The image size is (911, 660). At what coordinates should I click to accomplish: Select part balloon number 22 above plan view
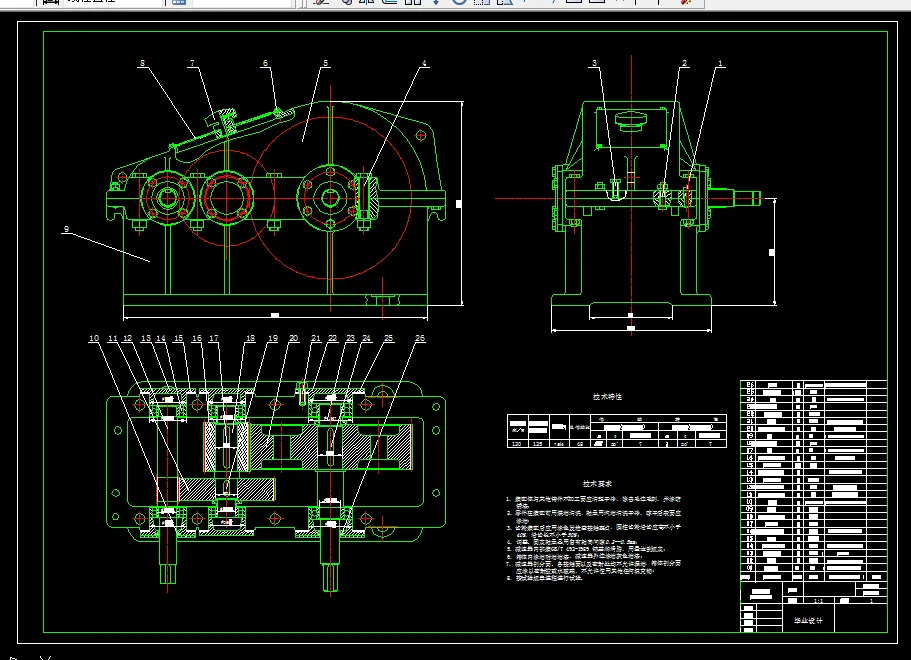click(332, 338)
